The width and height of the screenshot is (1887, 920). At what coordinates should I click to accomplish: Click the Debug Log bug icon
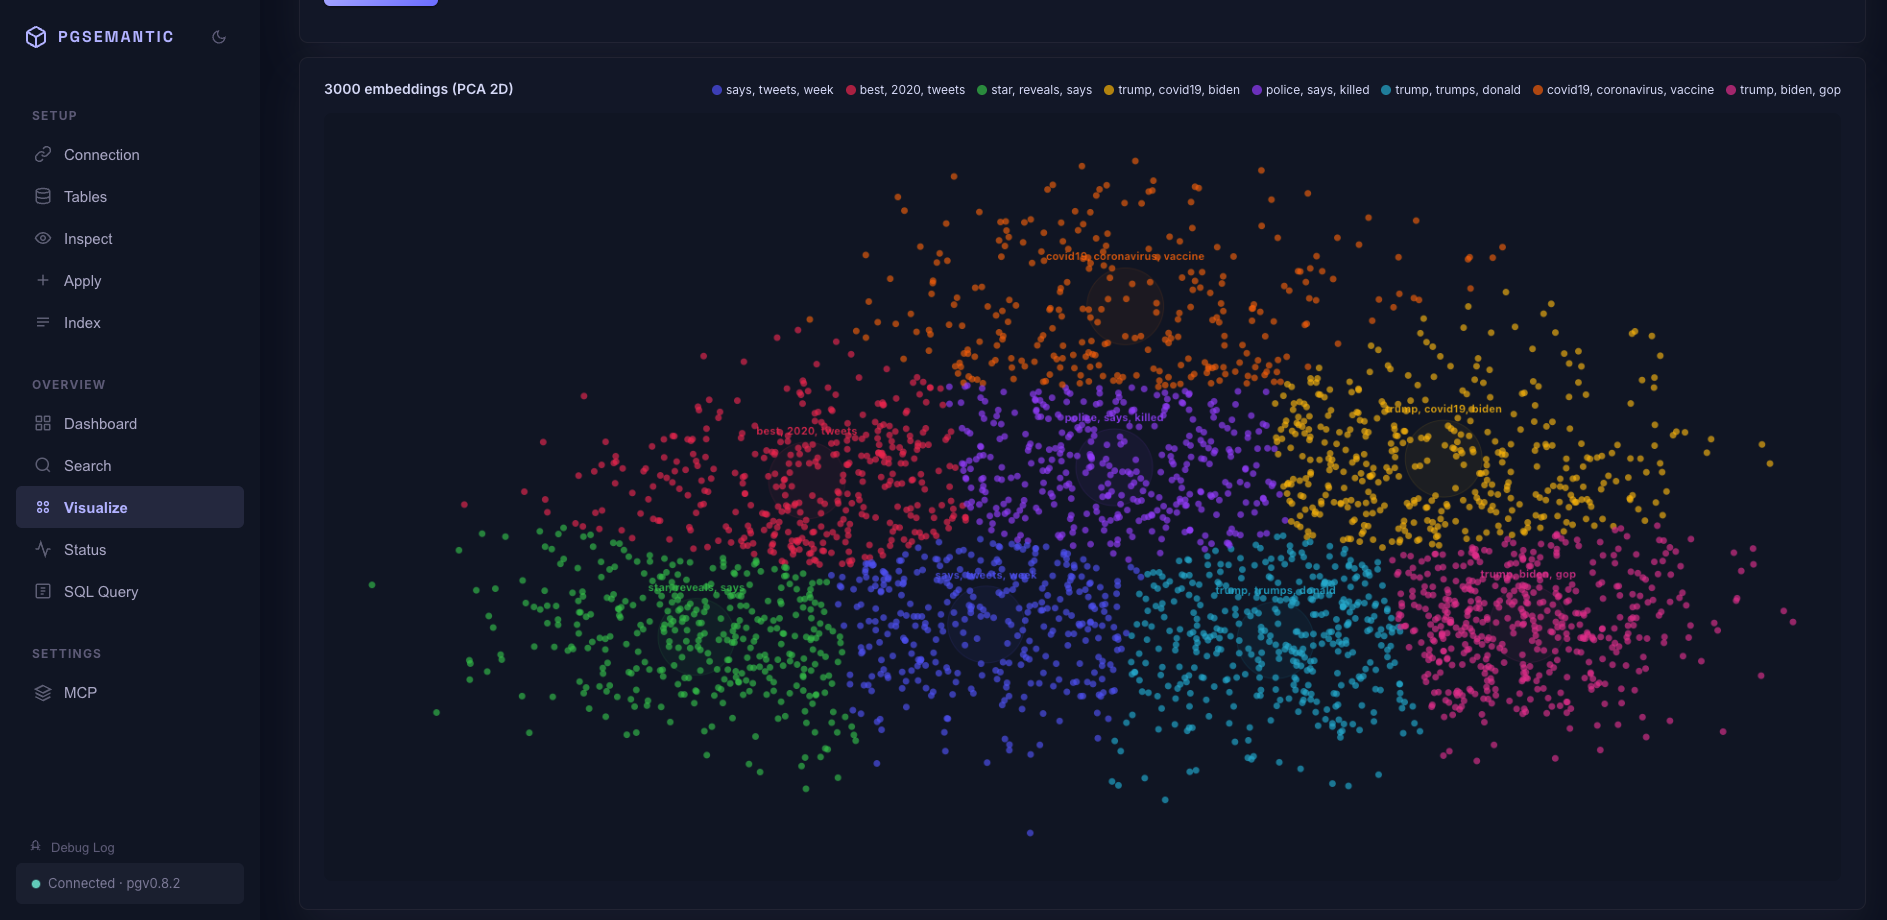click(36, 846)
